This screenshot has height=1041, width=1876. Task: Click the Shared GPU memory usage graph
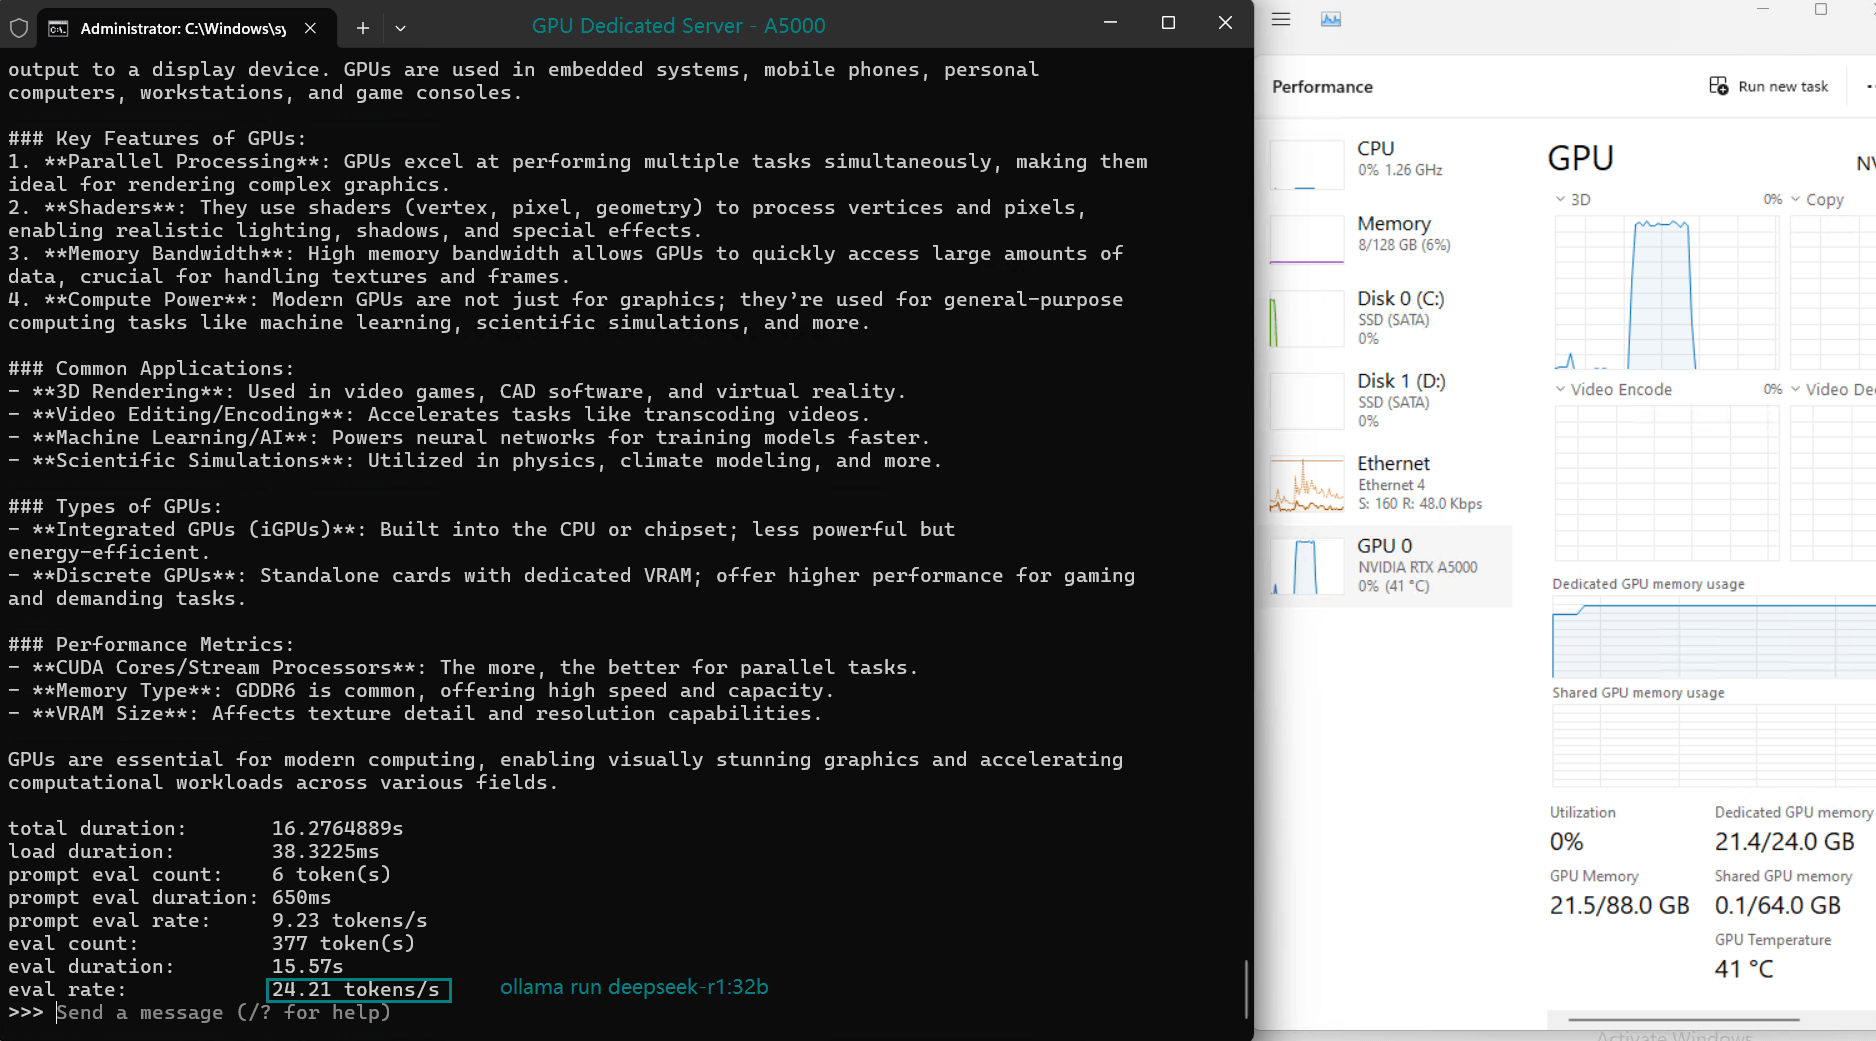tap(1714, 746)
